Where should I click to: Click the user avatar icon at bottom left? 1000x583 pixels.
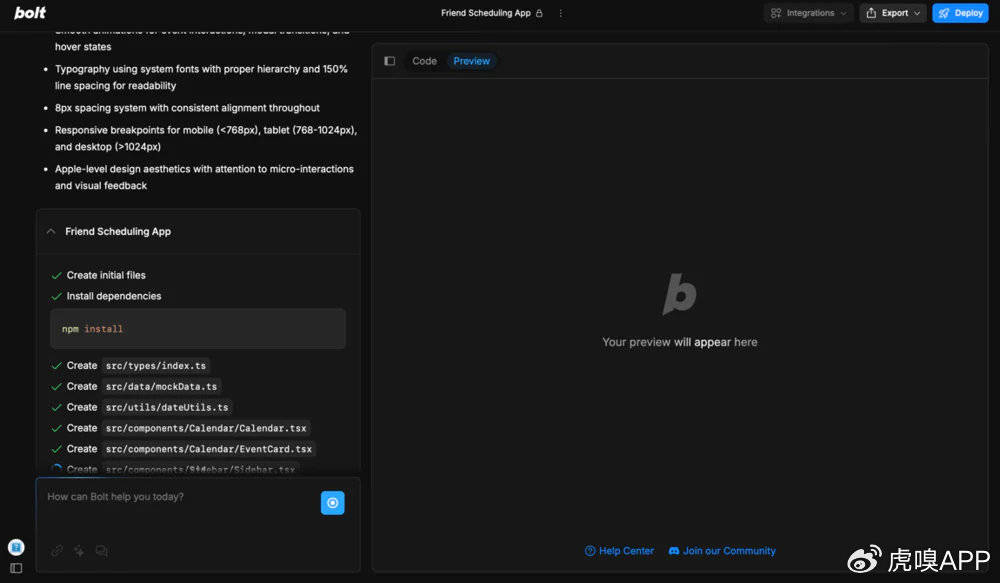click(16, 547)
